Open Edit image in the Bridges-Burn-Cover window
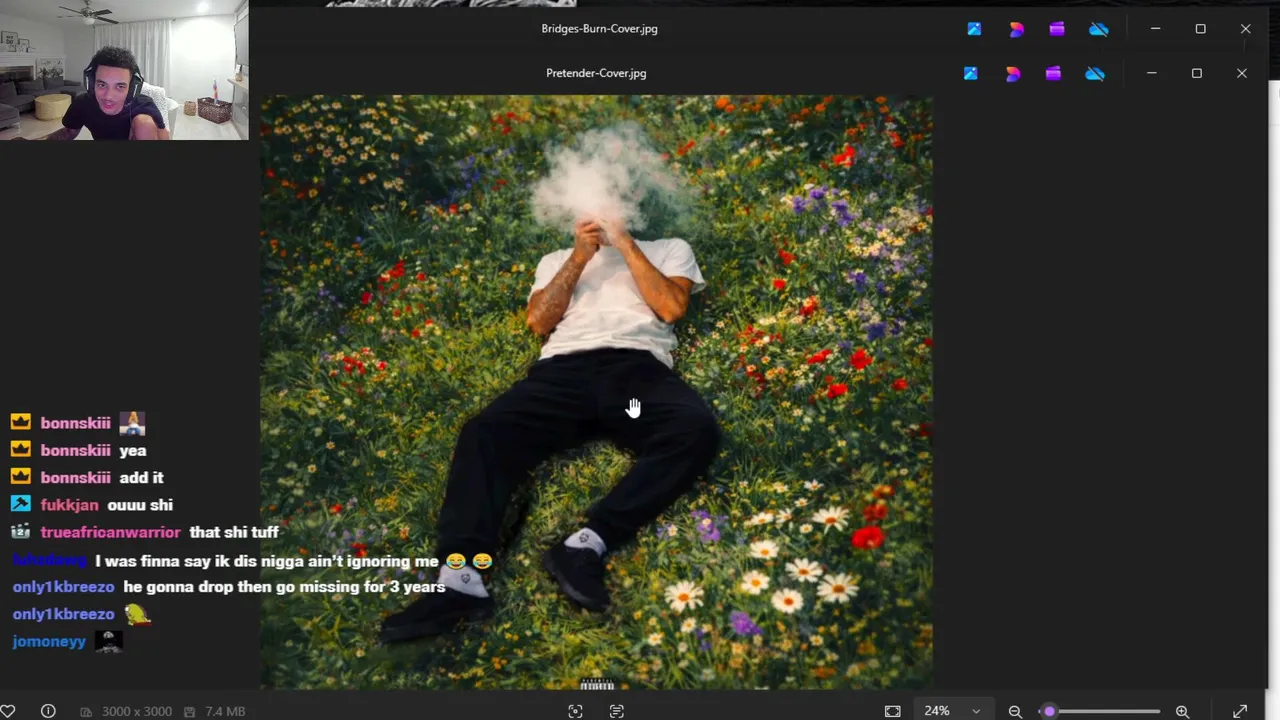 click(974, 29)
